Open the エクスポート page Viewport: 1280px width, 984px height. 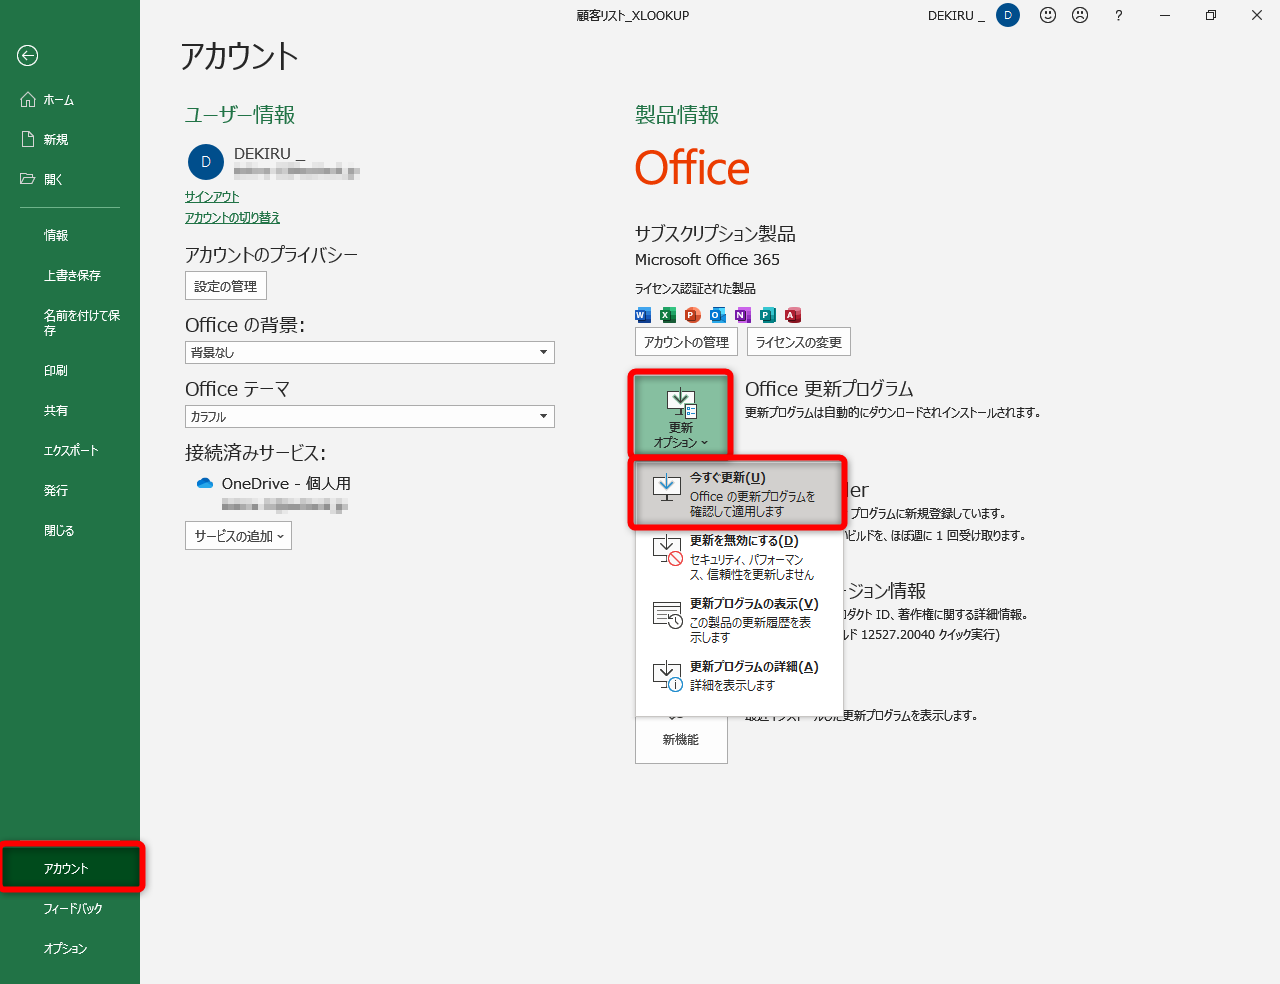pyautogui.click(x=70, y=451)
